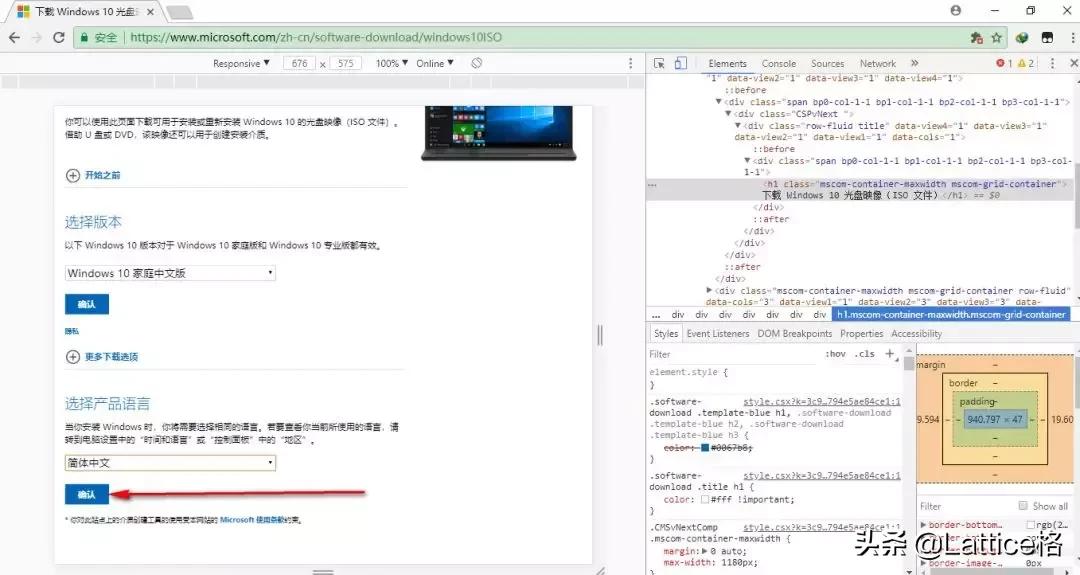This screenshot has width=1080, height=575.
Task: Activate the inspect element picker icon
Action: tap(659, 63)
